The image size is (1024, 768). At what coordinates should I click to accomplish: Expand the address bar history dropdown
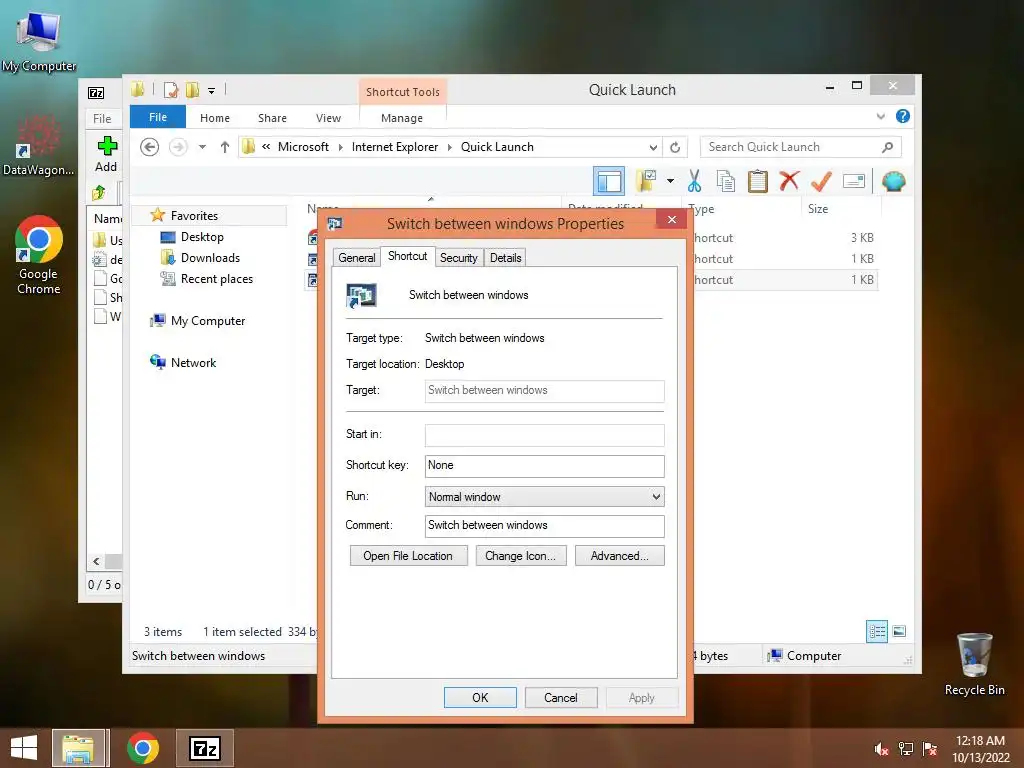653,147
